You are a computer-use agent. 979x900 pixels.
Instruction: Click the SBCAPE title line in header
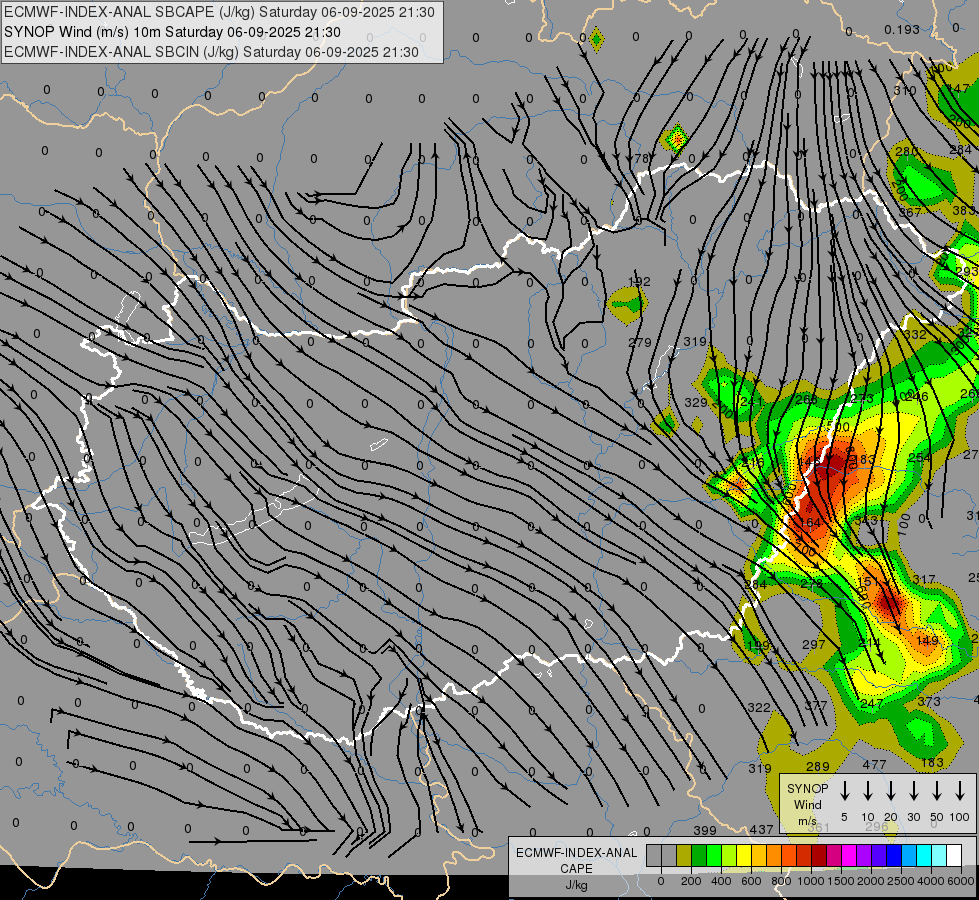(x=219, y=12)
